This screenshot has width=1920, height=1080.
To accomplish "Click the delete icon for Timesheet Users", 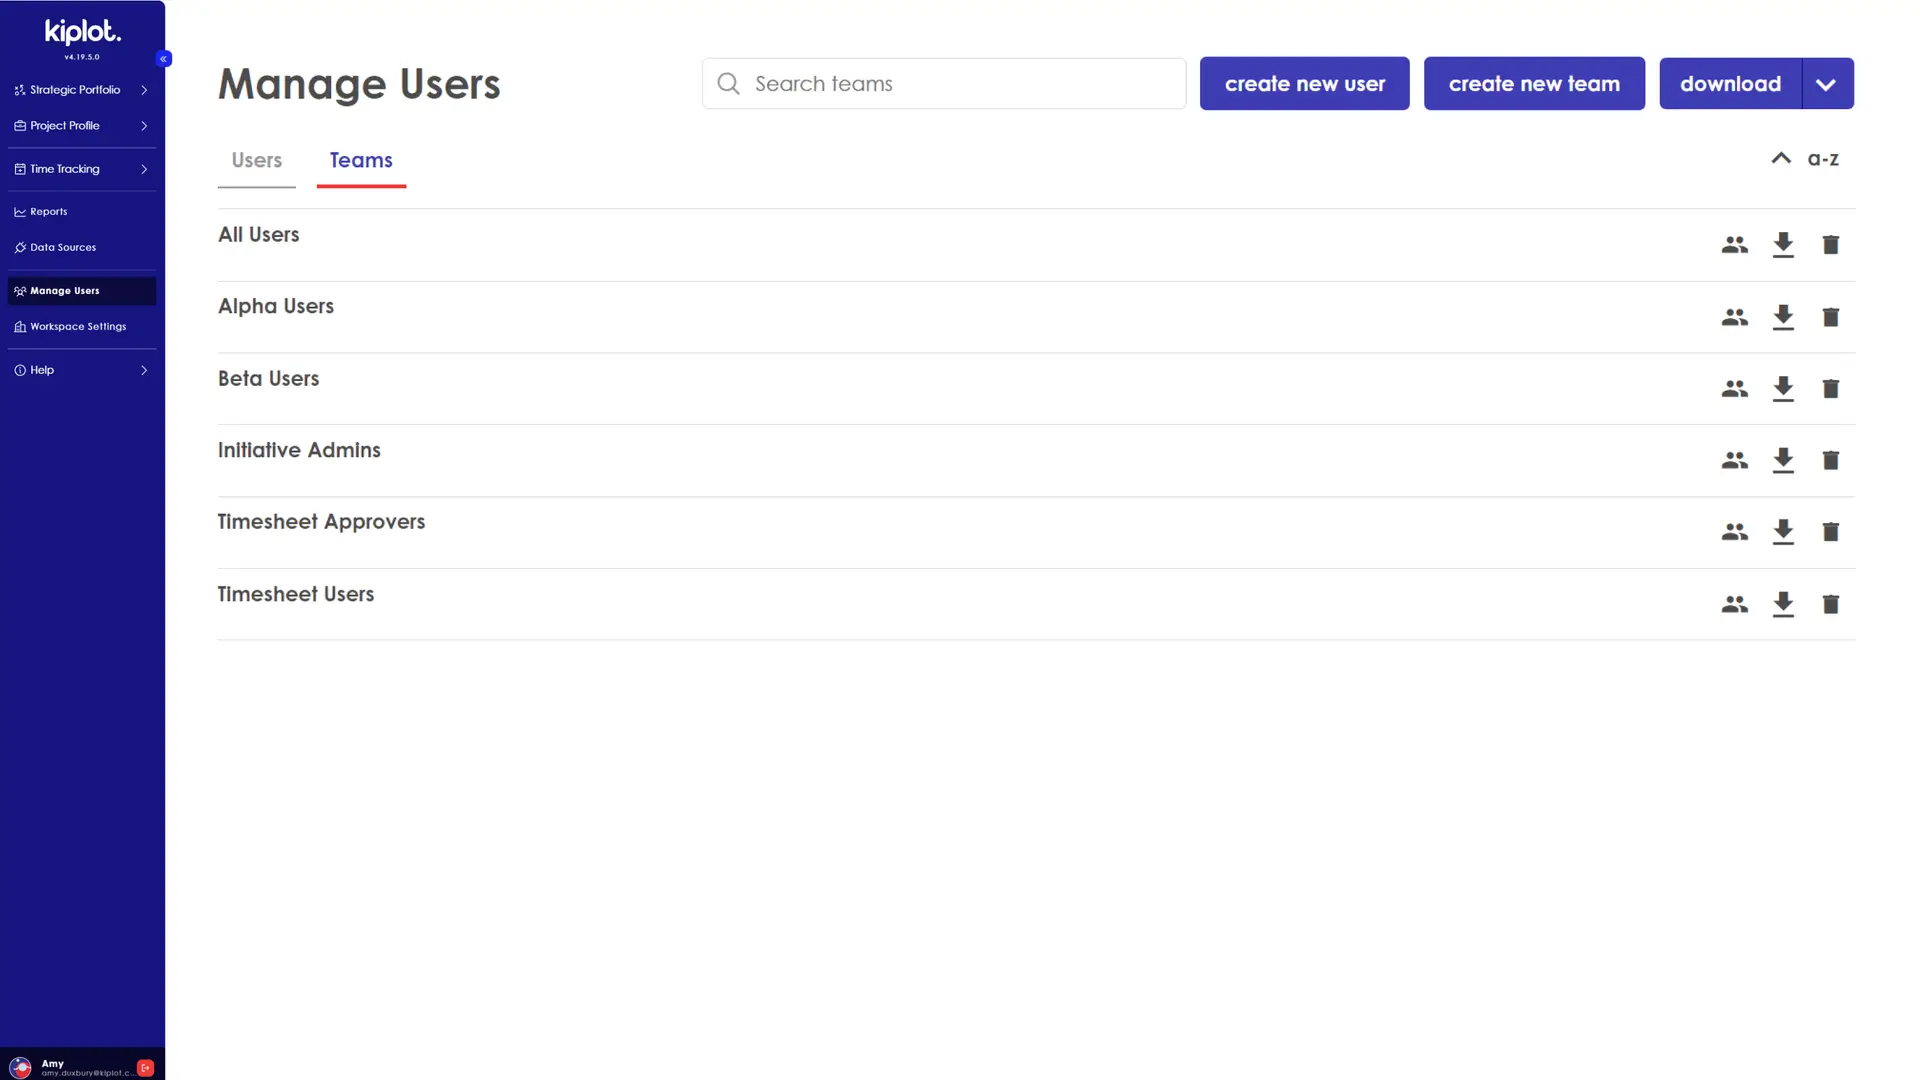I will pyautogui.click(x=1830, y=604).
